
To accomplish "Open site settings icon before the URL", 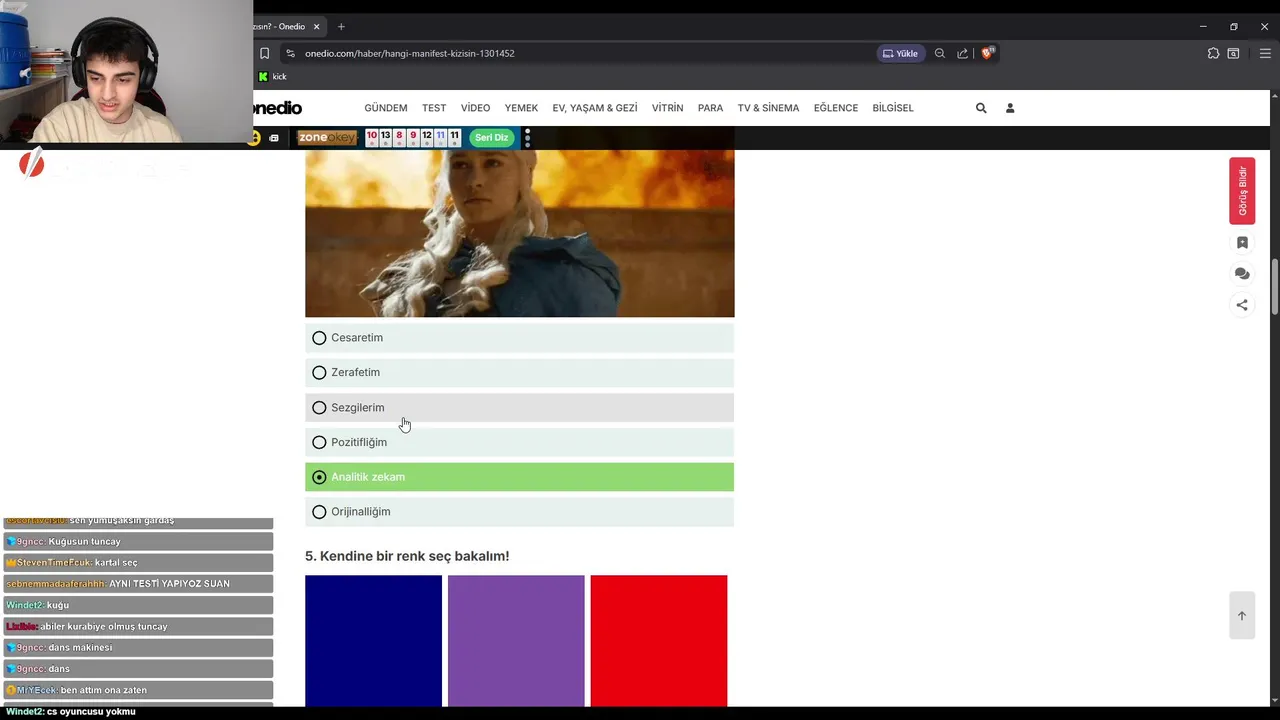I will pyautogui.click(x=290, y=53).
